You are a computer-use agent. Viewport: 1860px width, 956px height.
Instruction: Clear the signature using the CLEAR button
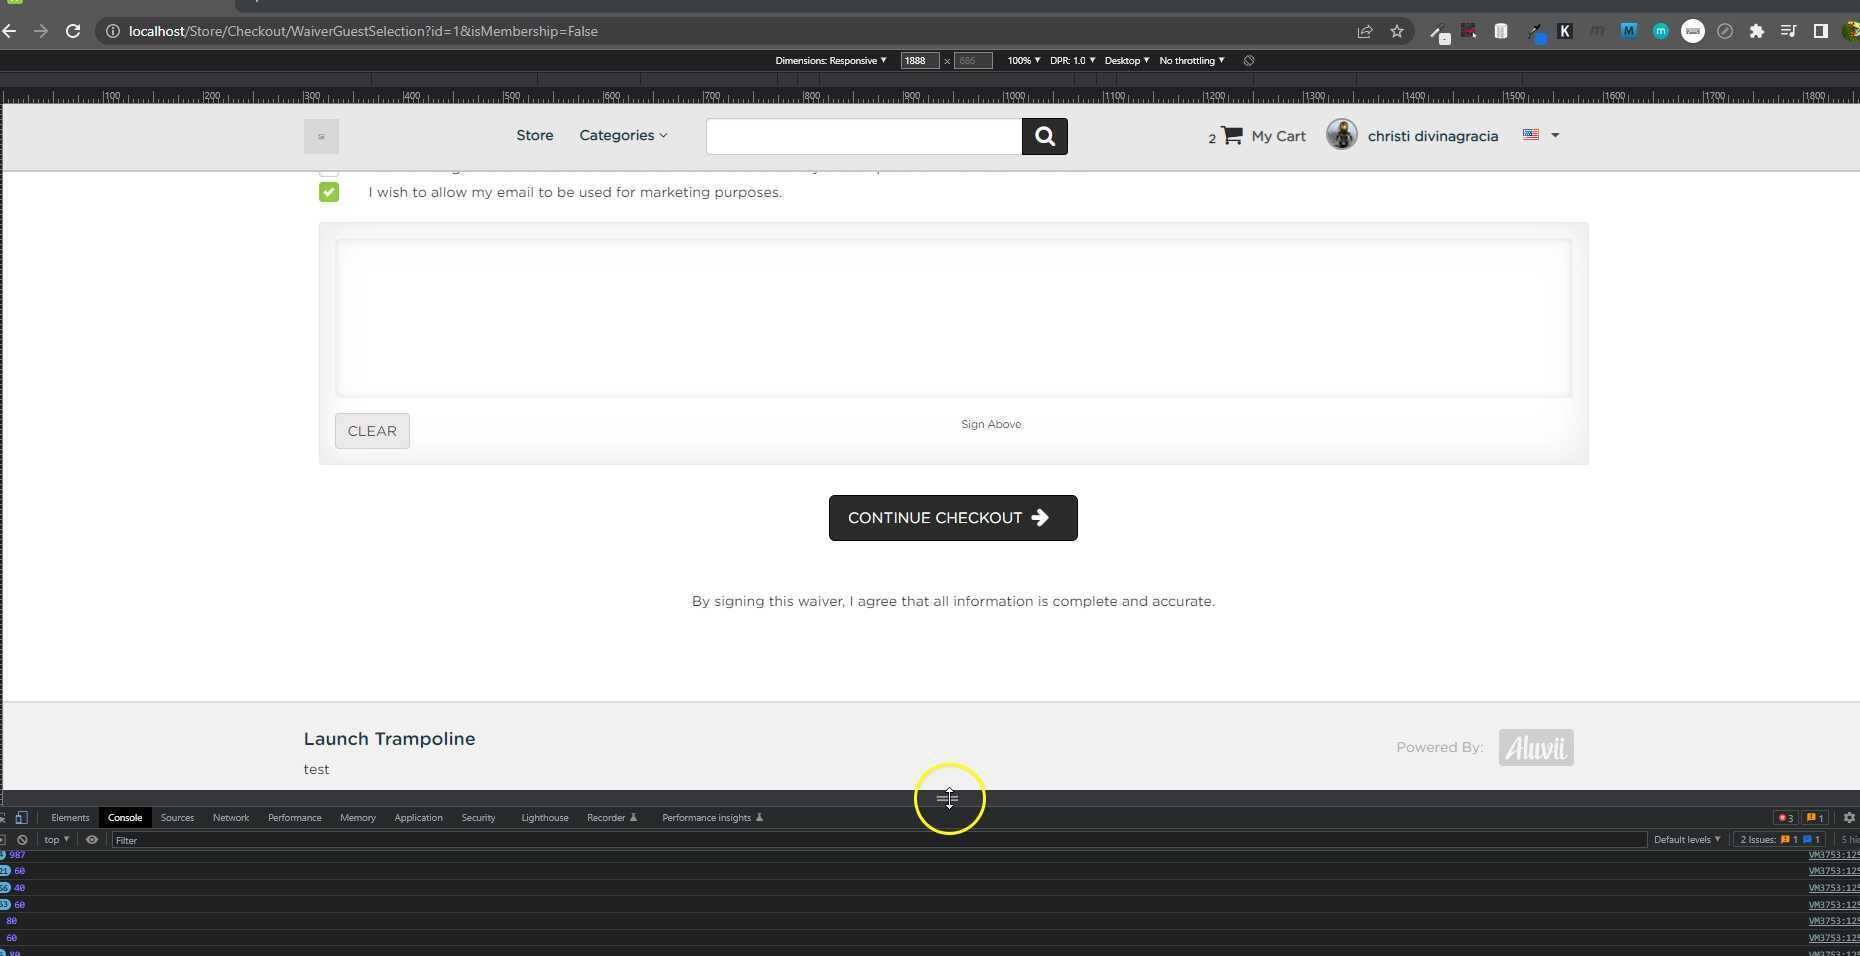(371, 431)
